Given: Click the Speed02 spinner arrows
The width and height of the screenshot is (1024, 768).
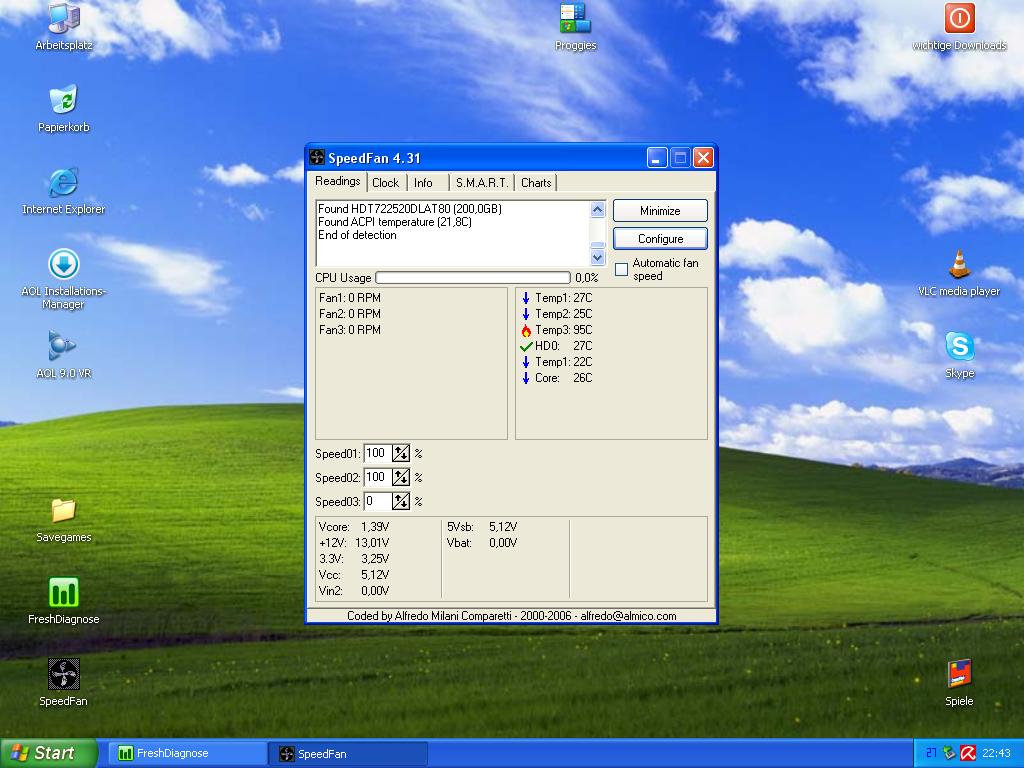Looking at the screenshot, I should [401, 477].
